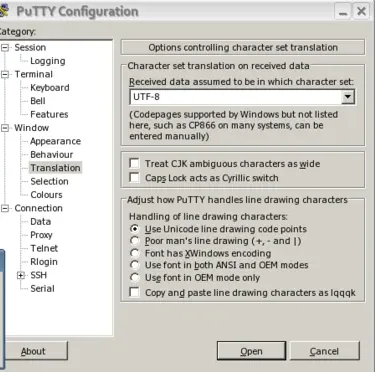Click the About button
Screen dimensions: 375x372
[36, 351]
